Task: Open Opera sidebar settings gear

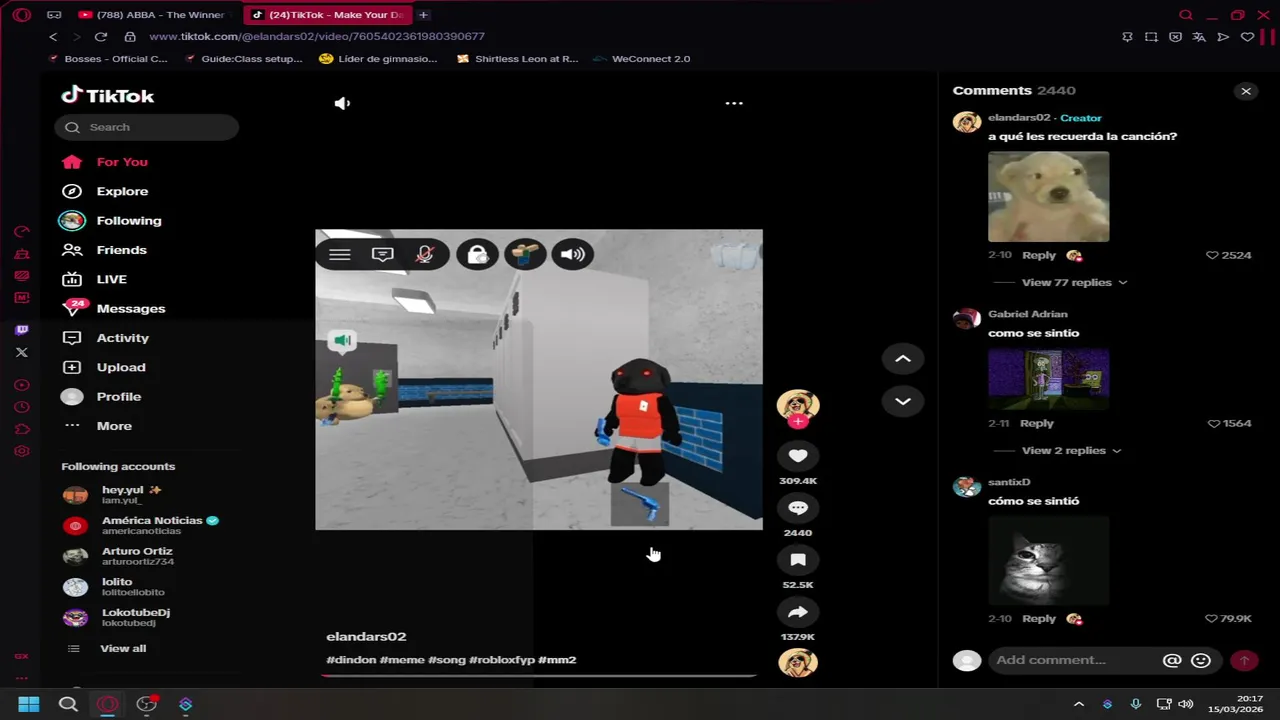Action: tap(22, 451)
